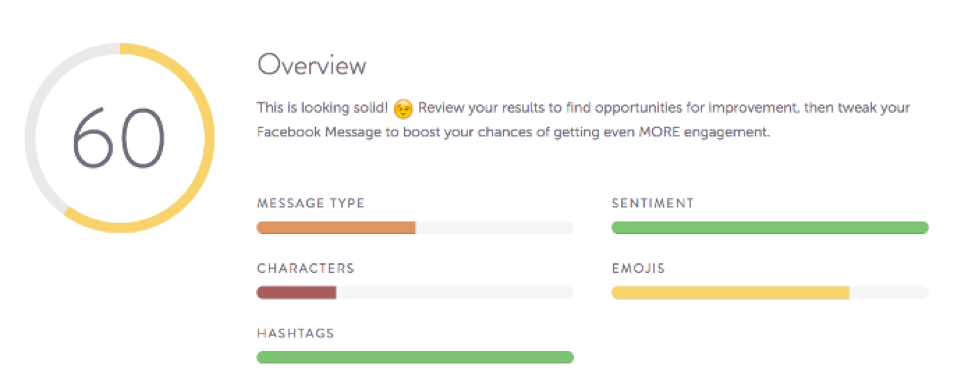The height and width of the screenshot is (390, 975).
Task: Click the empty part of the CHARACTERS bar
Action: (455, 292)
